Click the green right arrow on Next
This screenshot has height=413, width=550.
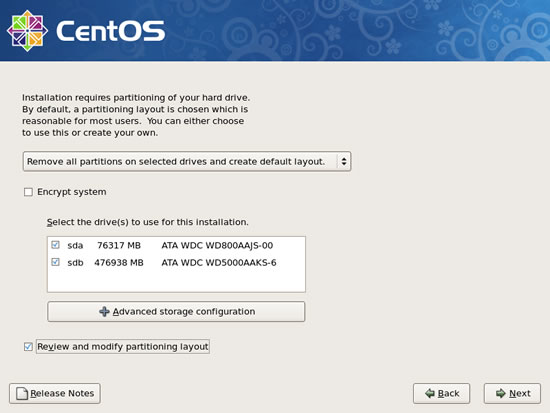click(501, 393)
